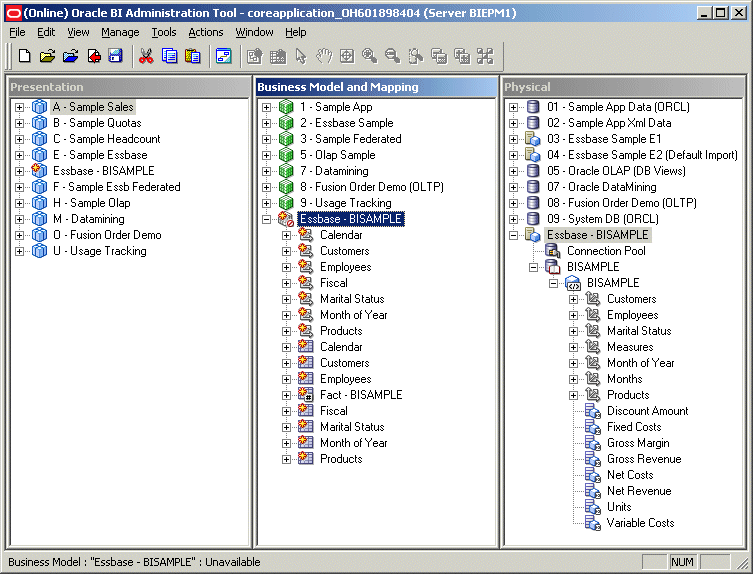
Task: Open the Manage menu
Action: 120,32
